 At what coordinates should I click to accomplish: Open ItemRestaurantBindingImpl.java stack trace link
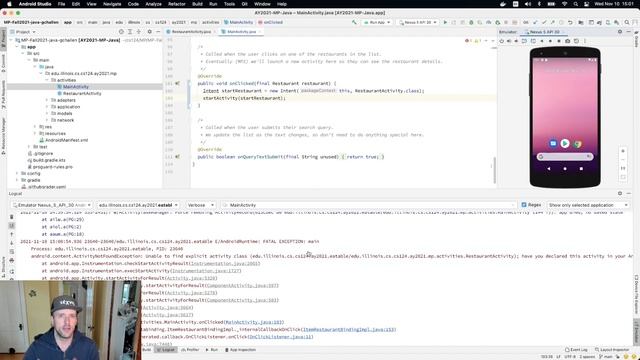click(348, 329)
